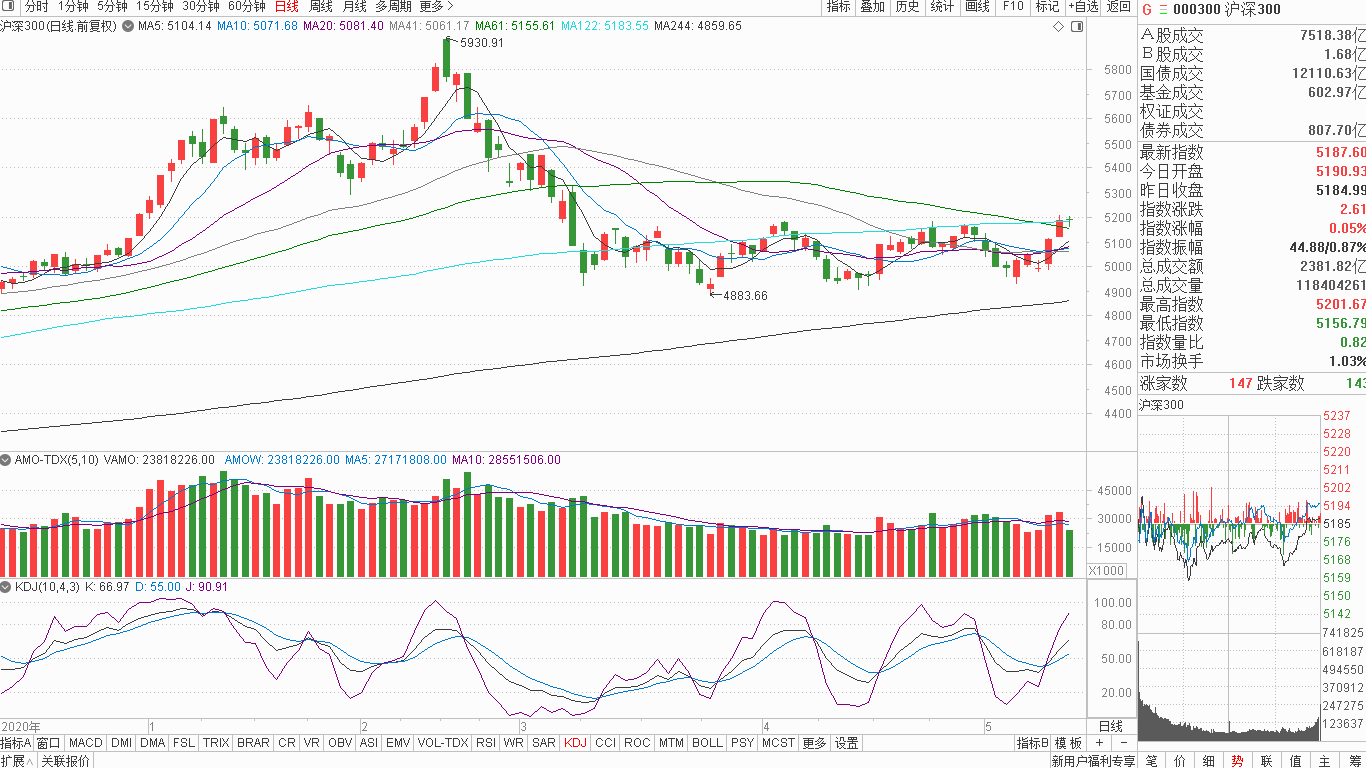Add to watchlist with +自选
This screenshot has height=768, width=1366.
pos(1083,7)
